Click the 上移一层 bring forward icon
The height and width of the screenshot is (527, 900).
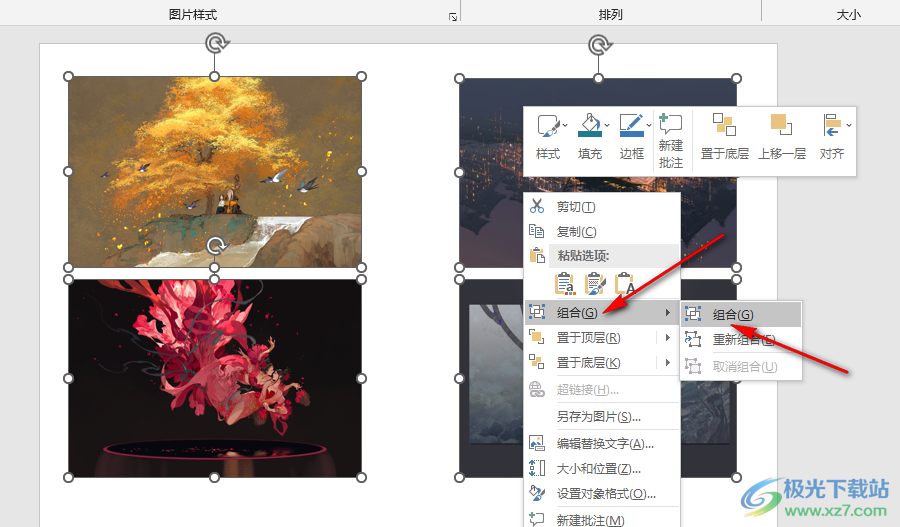point(781,124)
